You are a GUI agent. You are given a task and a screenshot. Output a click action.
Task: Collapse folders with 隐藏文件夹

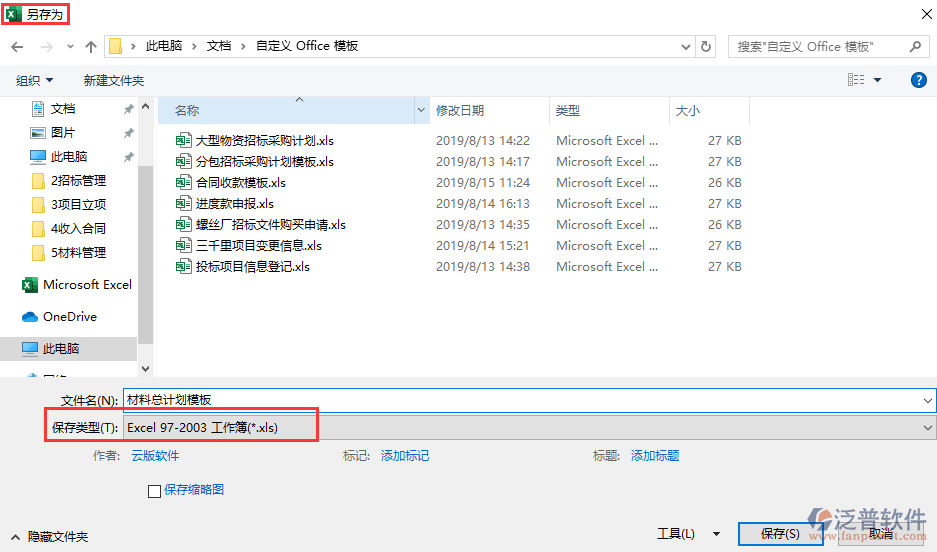(x=50, y=537)
